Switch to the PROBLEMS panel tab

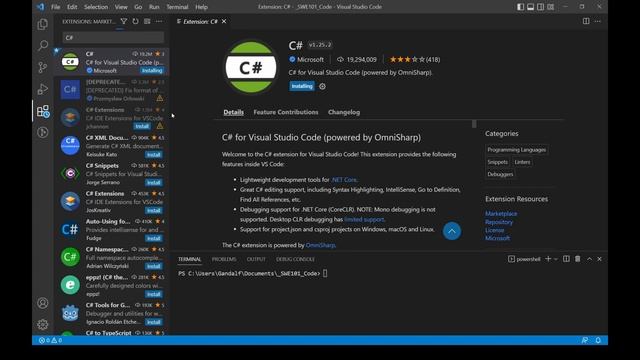[x=224, y=259]
